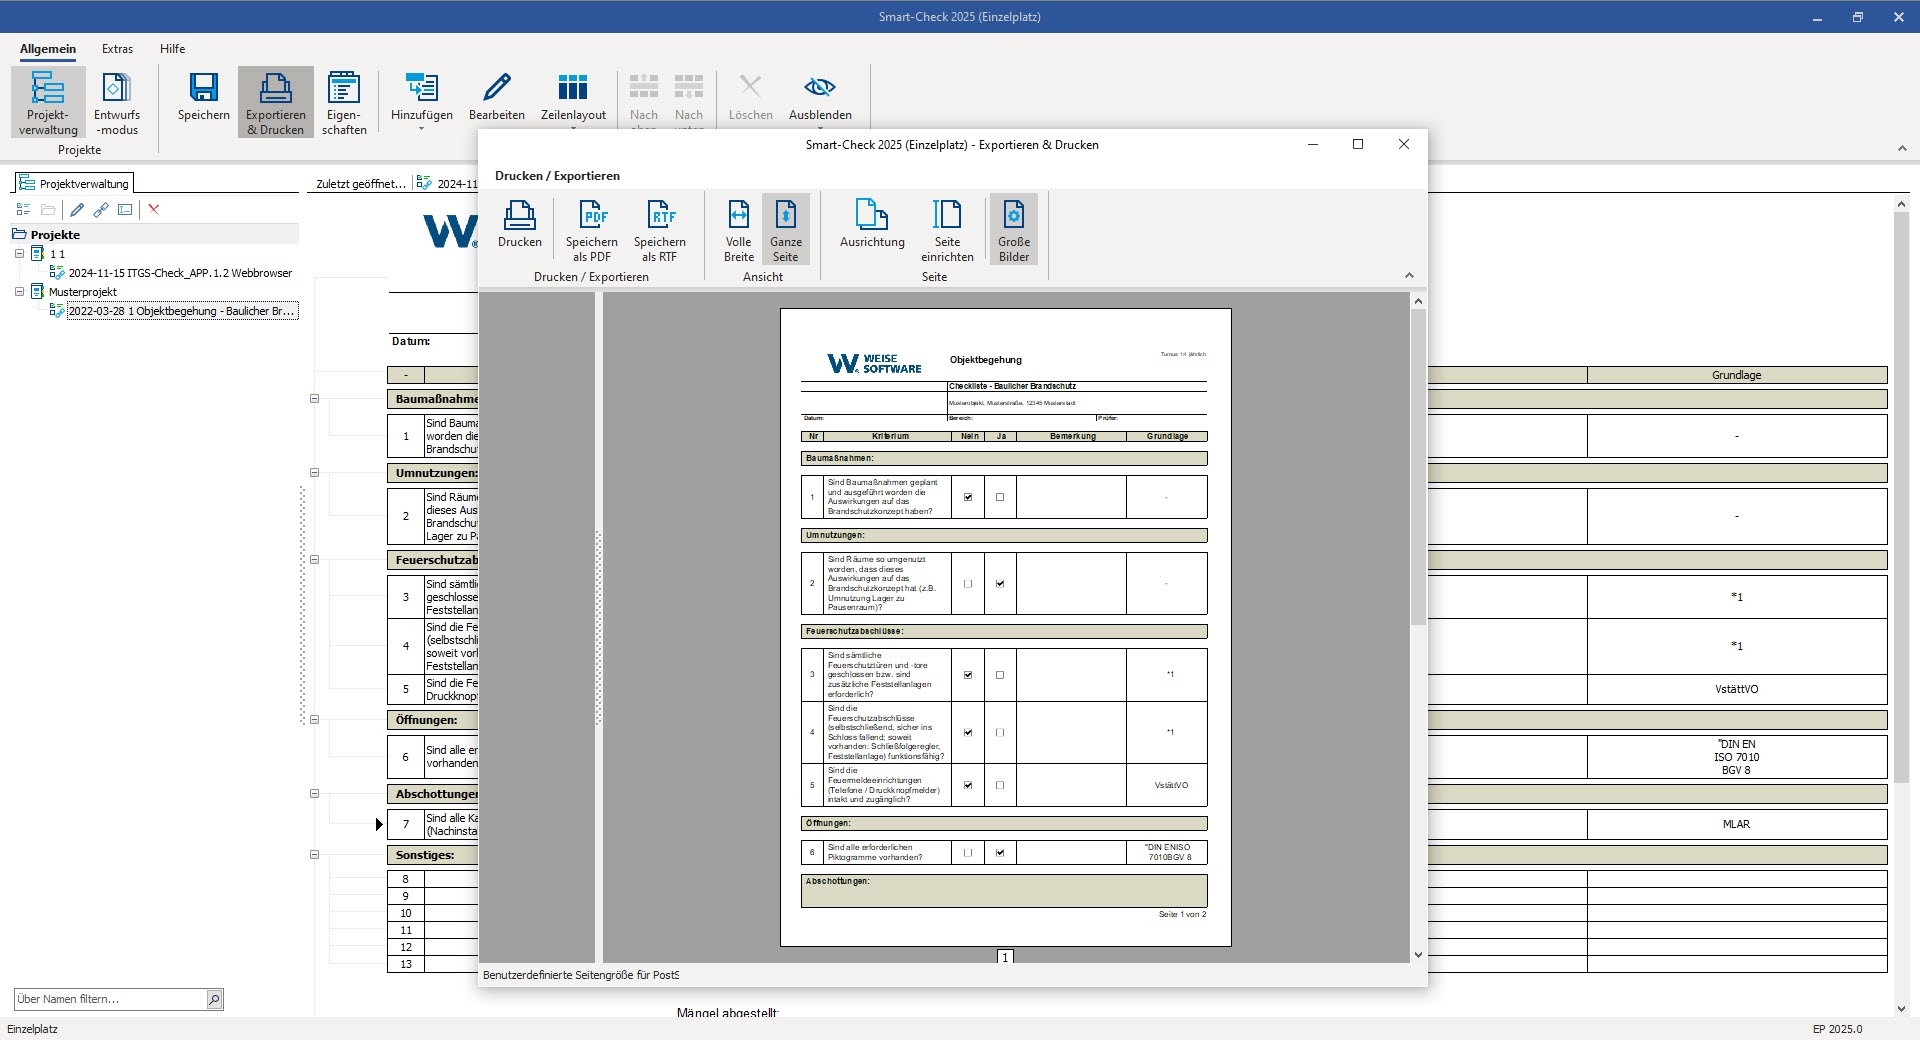Click the VstättVO cell in the document
The width and height of the screenshot is (1920, 1040).
coord(1737,689)
